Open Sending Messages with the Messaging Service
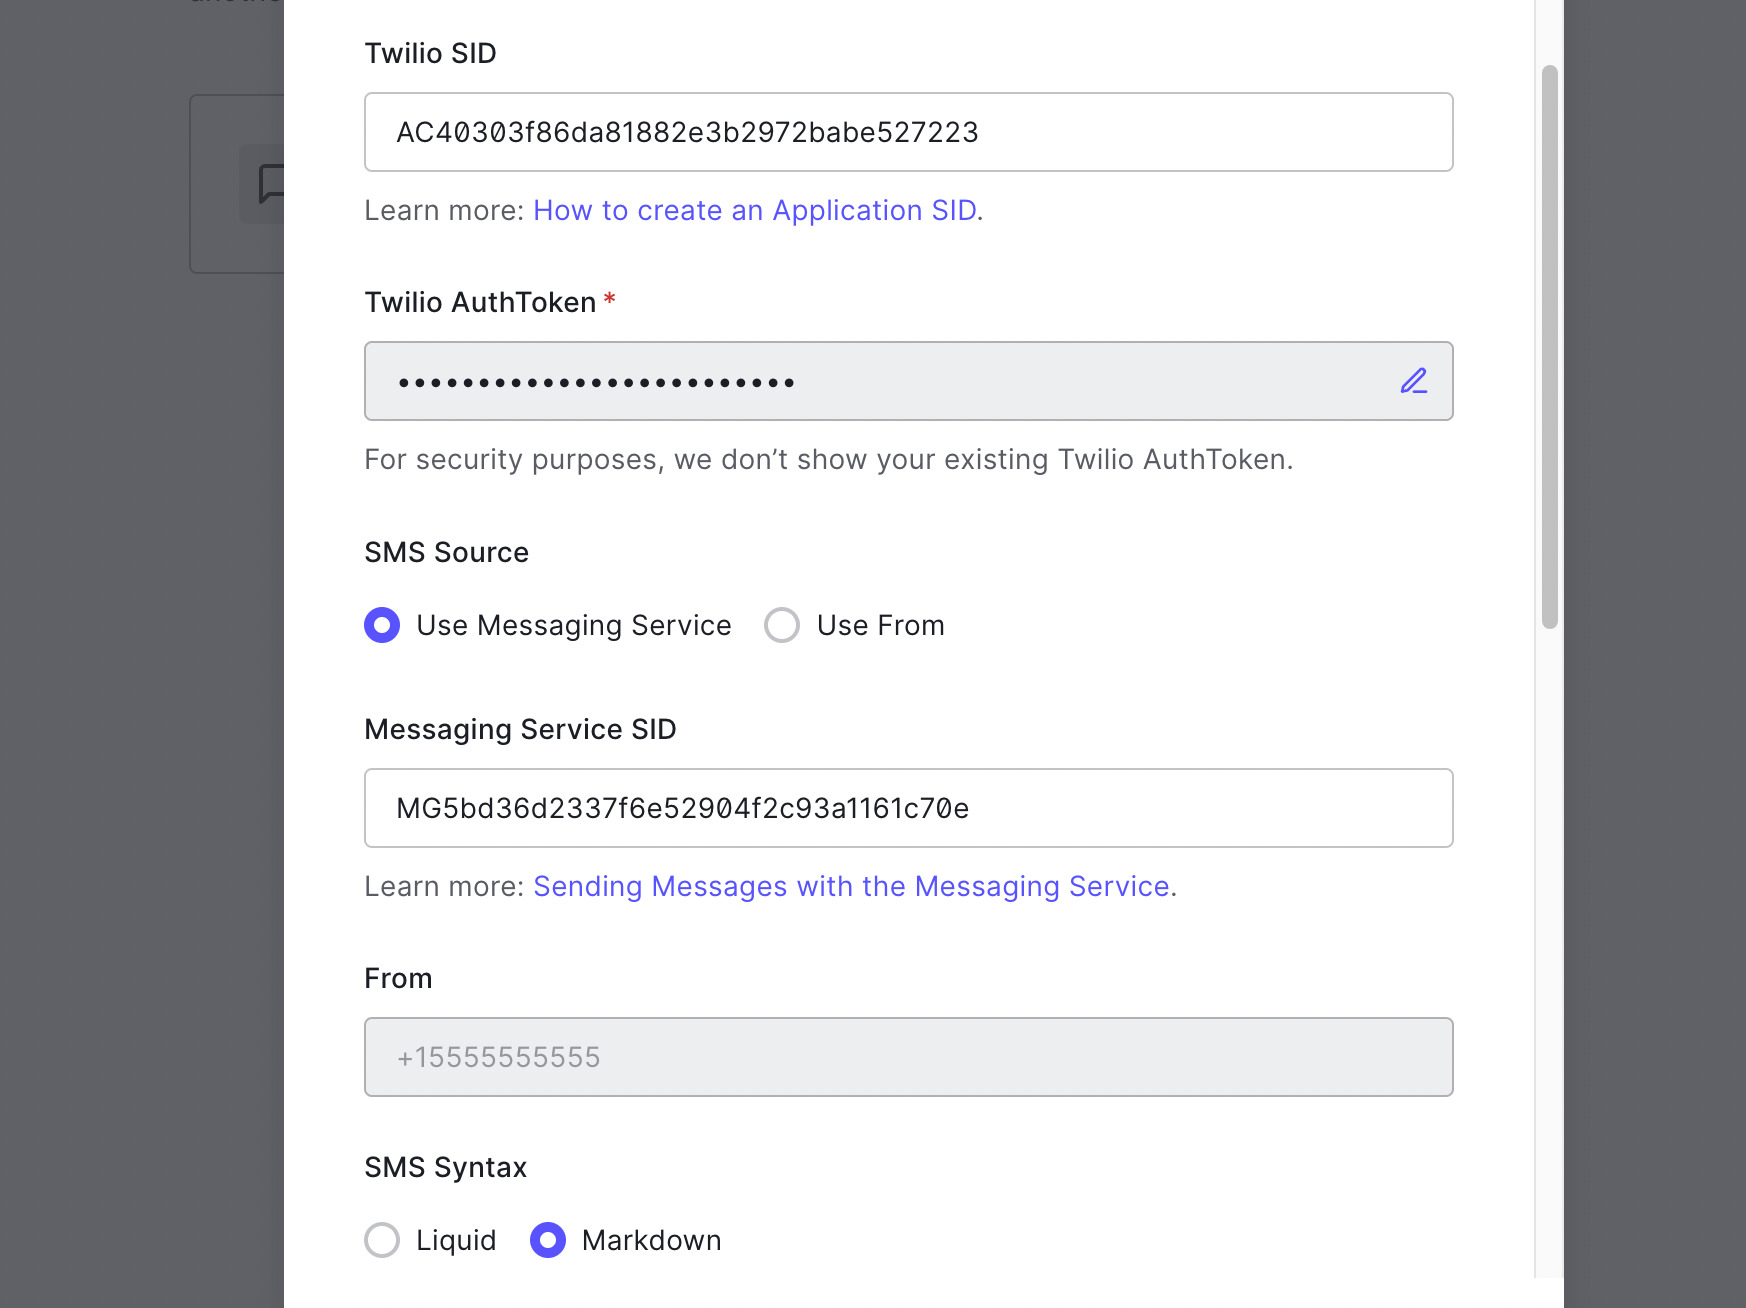 (x=854, y=886)
